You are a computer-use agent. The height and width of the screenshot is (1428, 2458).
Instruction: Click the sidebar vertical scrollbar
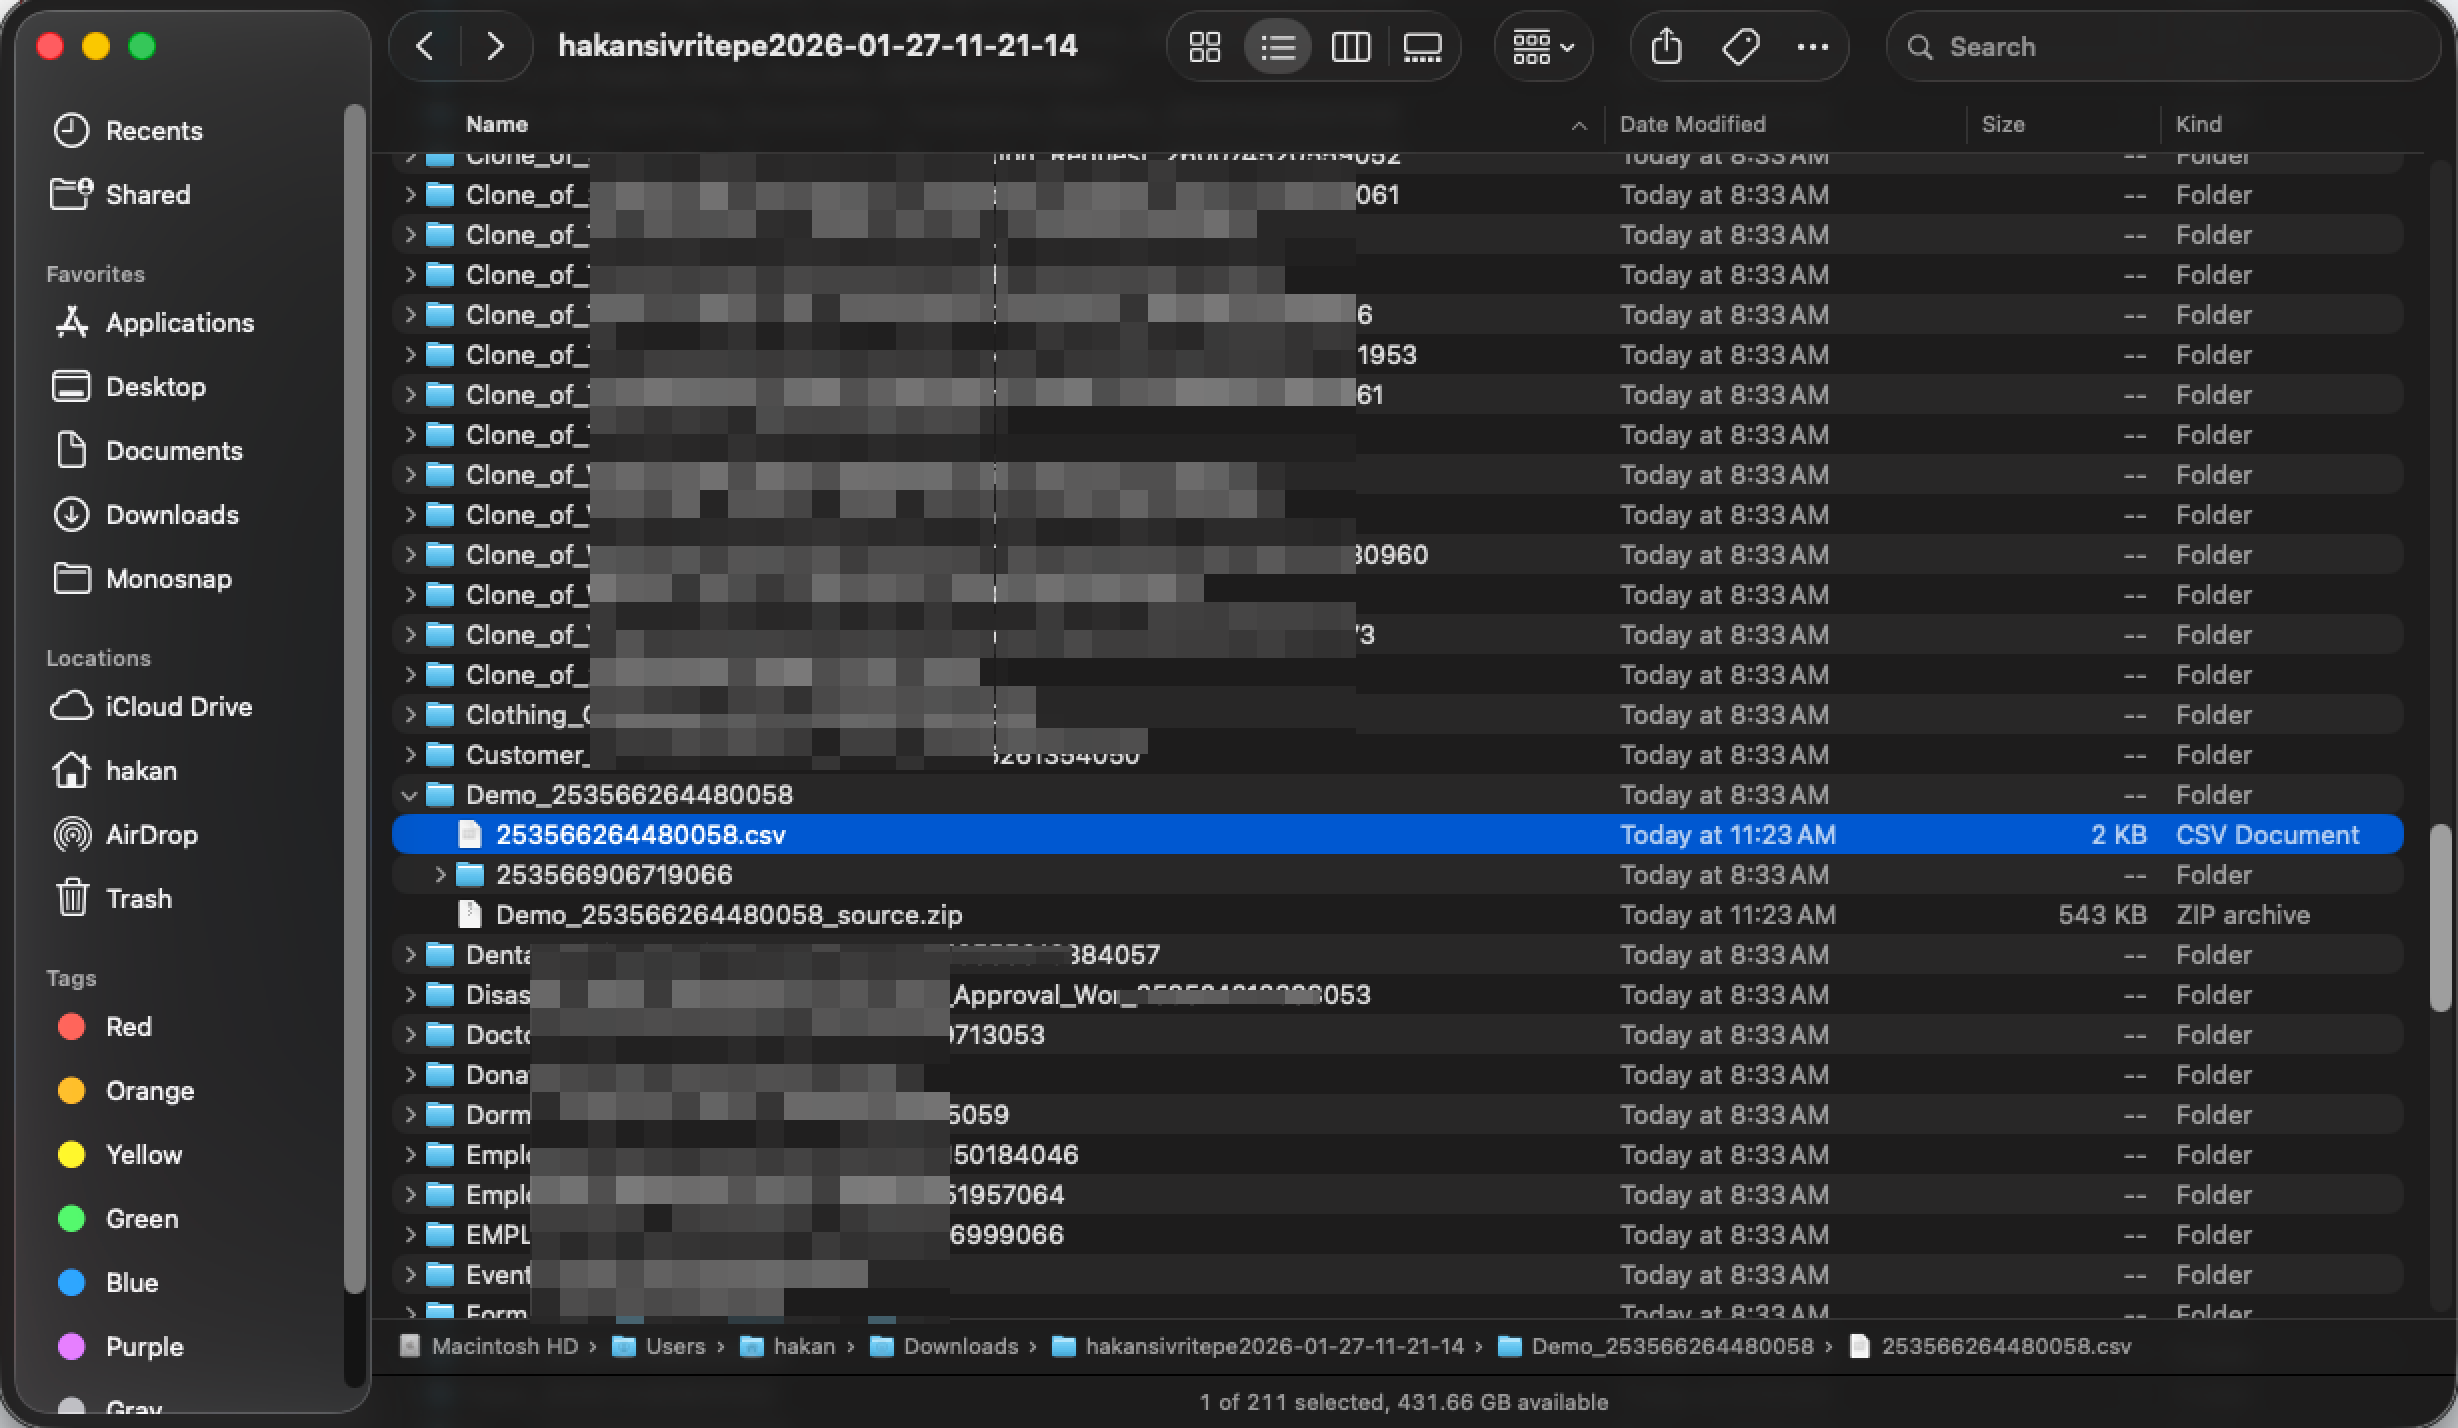[354, 700]
